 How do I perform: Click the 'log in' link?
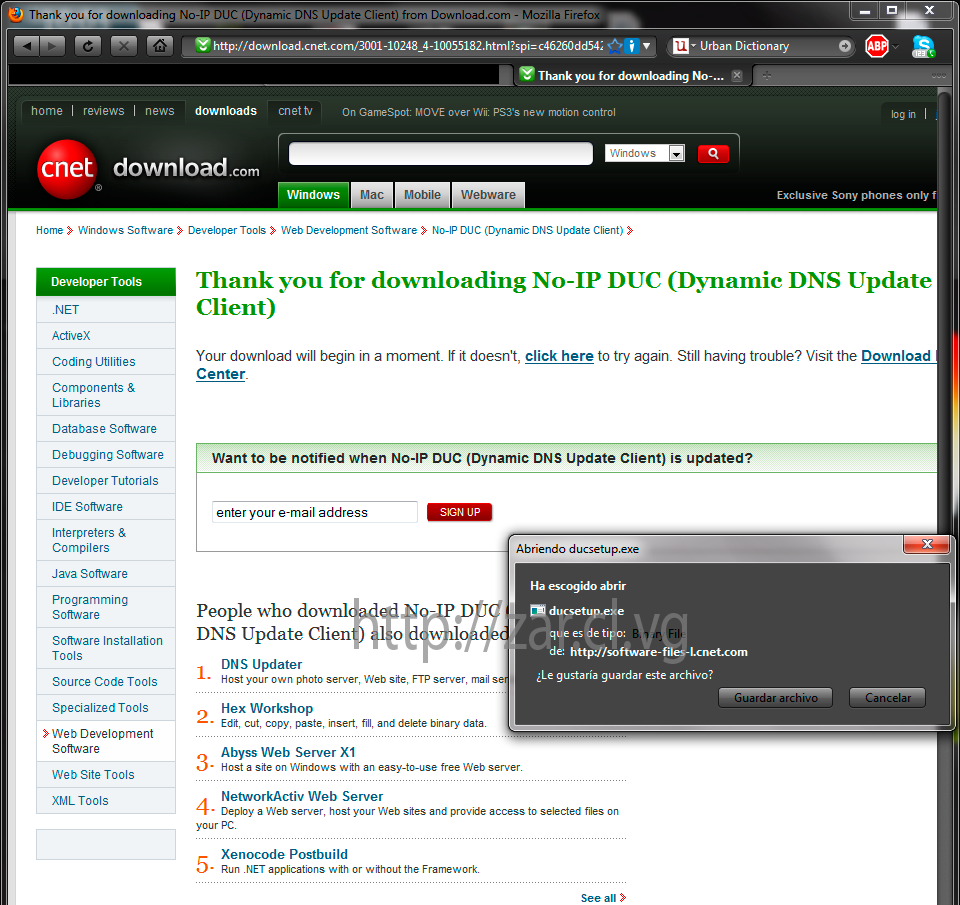coord(903,114)
